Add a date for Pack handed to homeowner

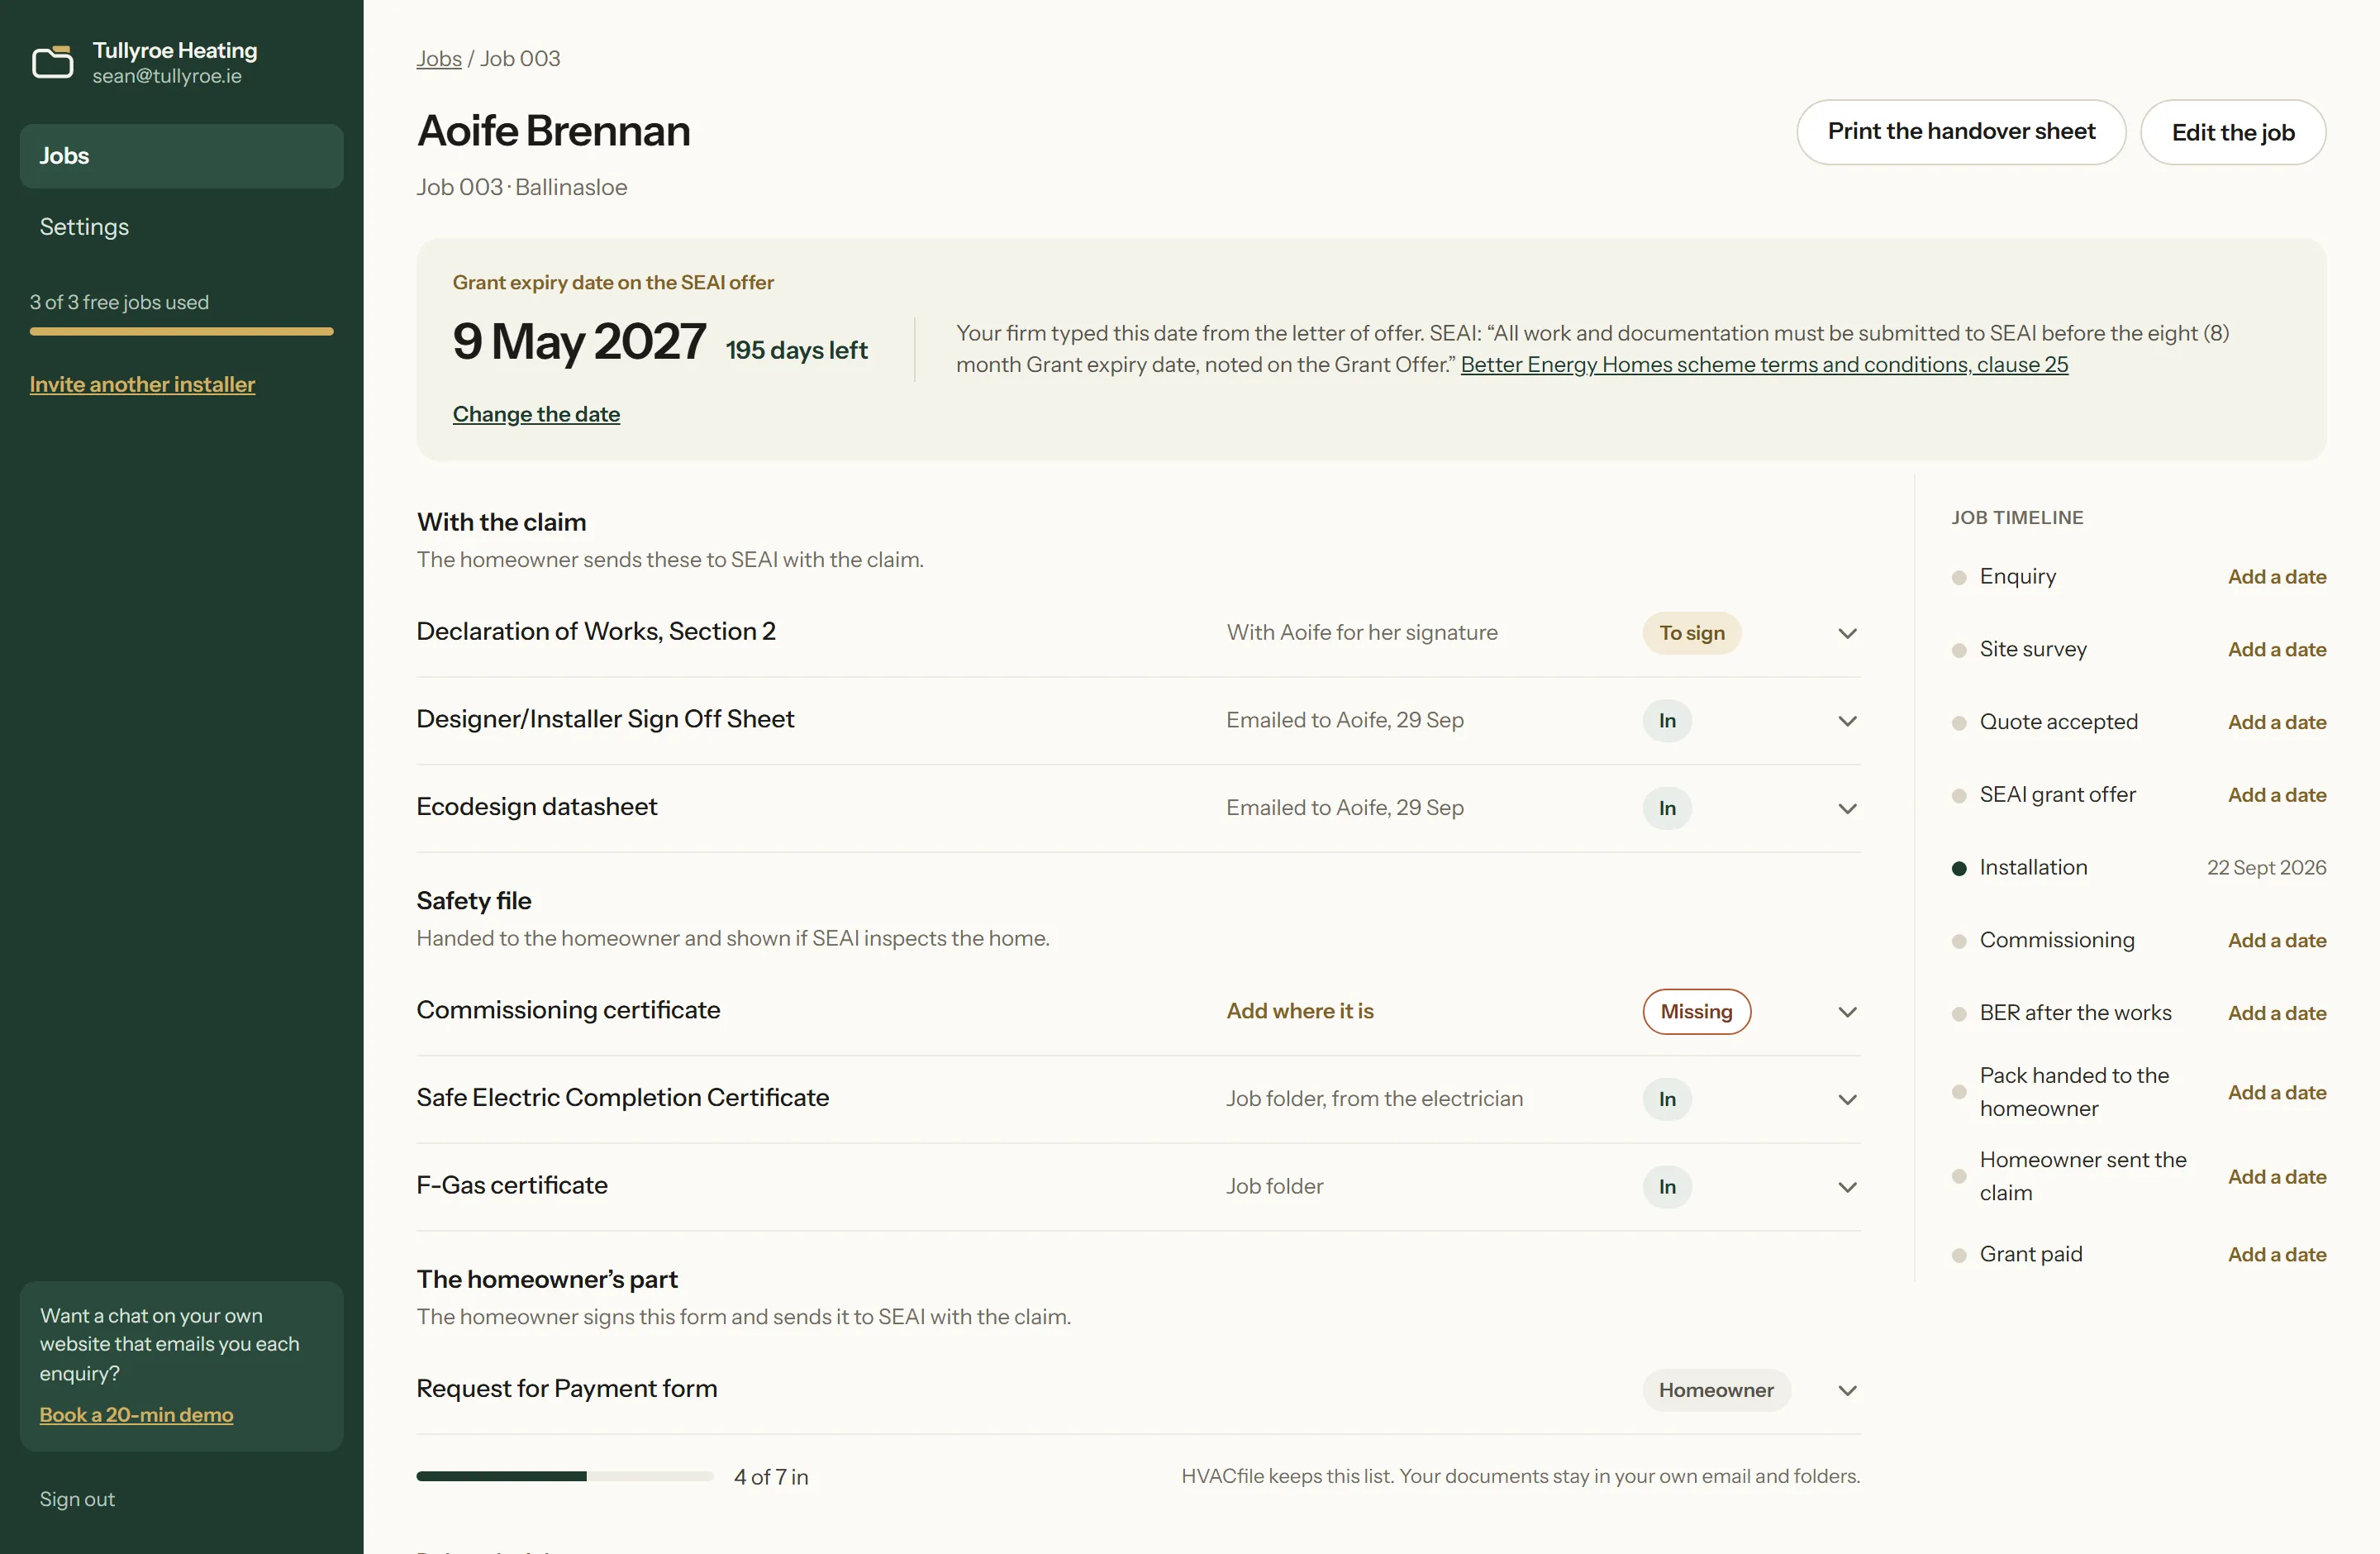pos(2276,1093)
